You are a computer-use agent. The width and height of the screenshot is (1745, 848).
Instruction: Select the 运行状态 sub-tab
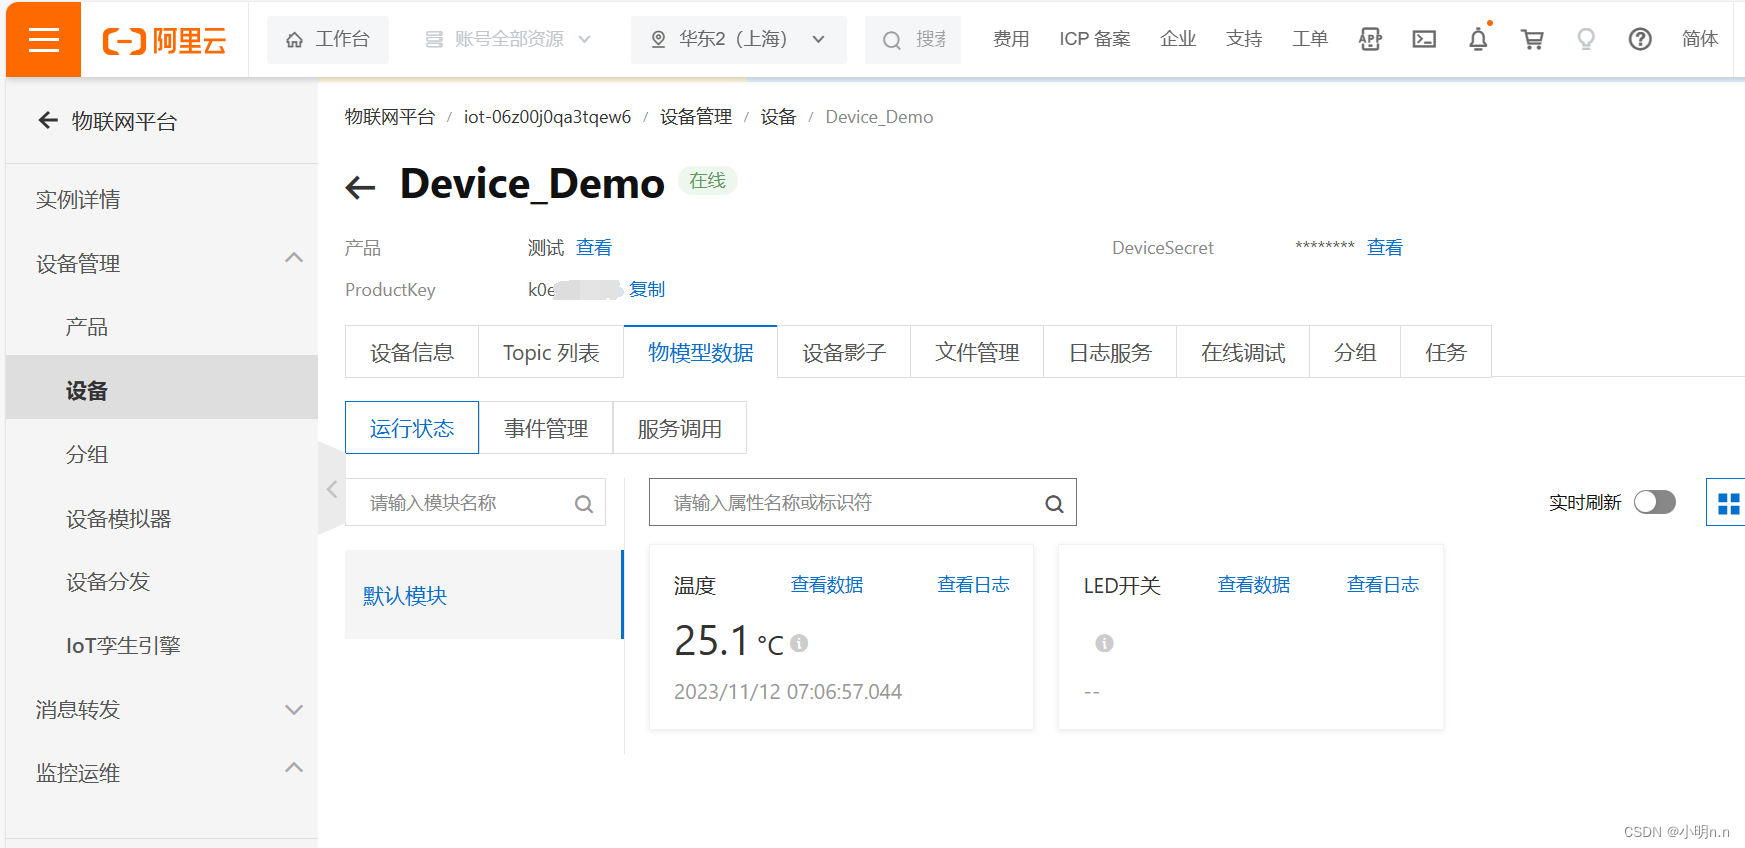click(412, 428)
